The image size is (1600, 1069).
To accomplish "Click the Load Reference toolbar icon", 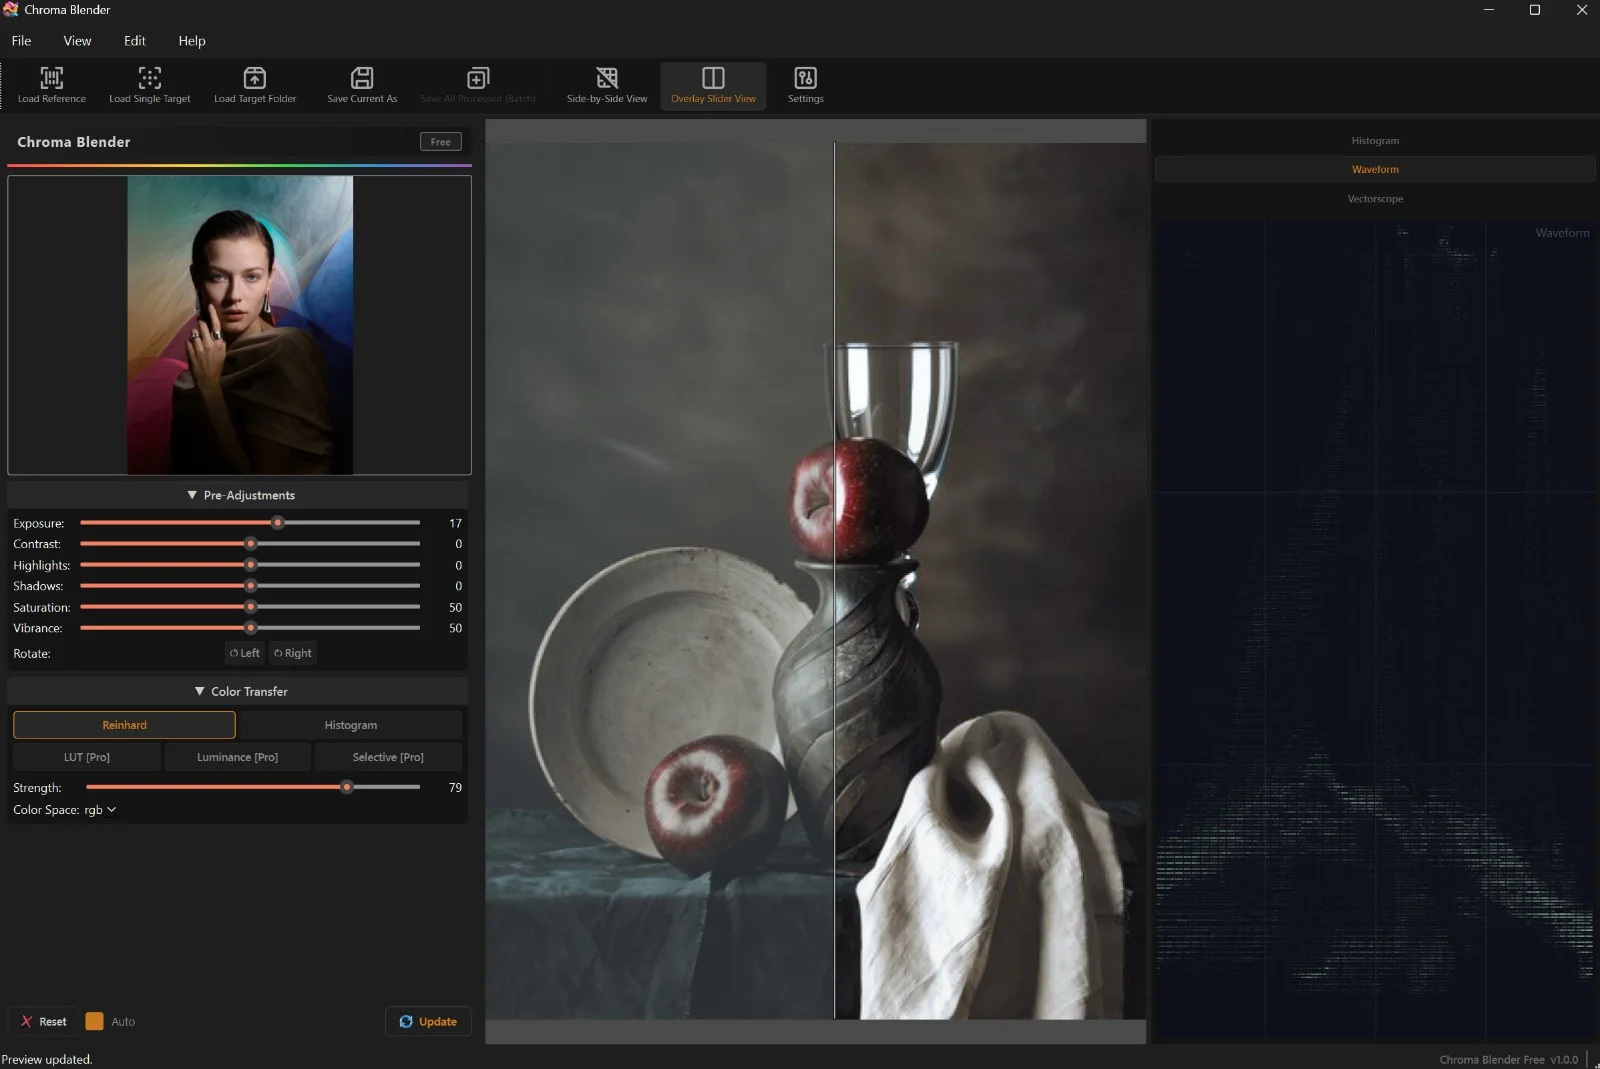I will tap(51, 85).
